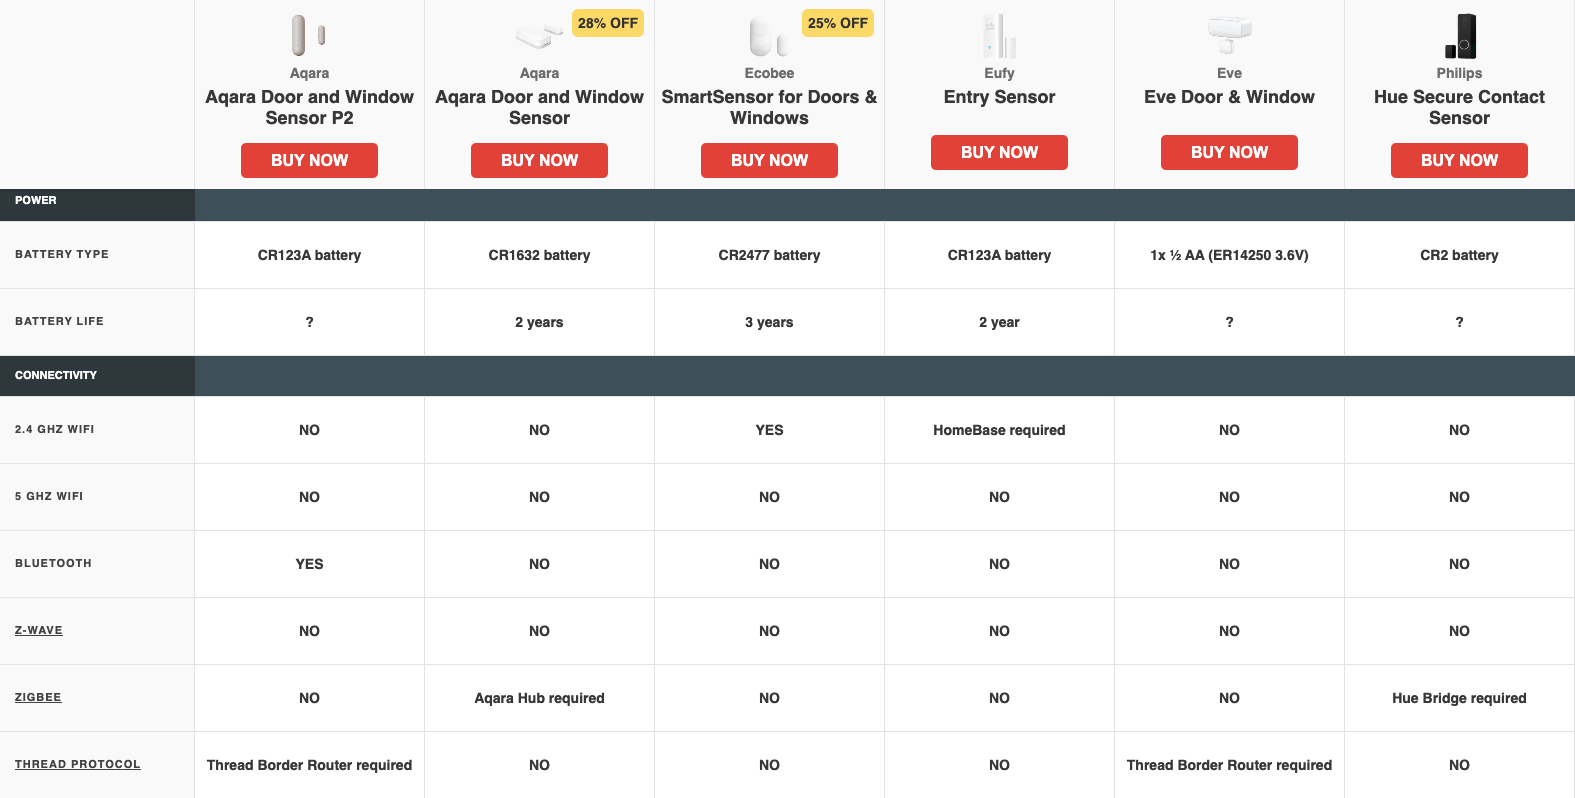The height and width of the screenshot is (798, 1575).
Task: Select the Aqara Hub required cell
Action: tap(539, 698)
